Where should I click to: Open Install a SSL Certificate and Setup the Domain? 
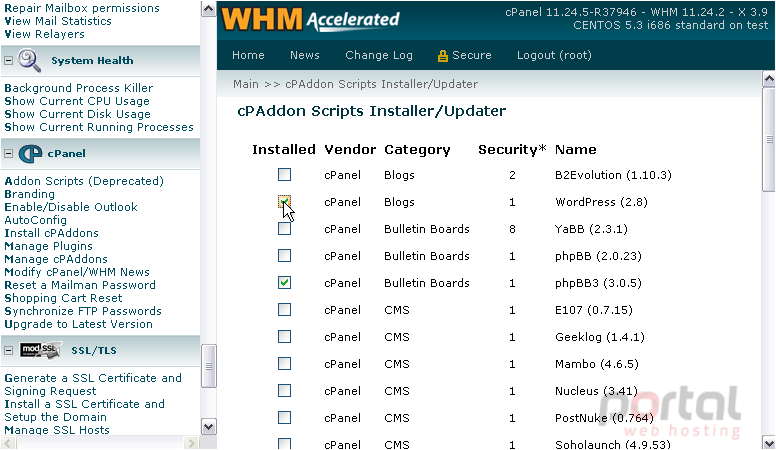[x=85, y=410]
